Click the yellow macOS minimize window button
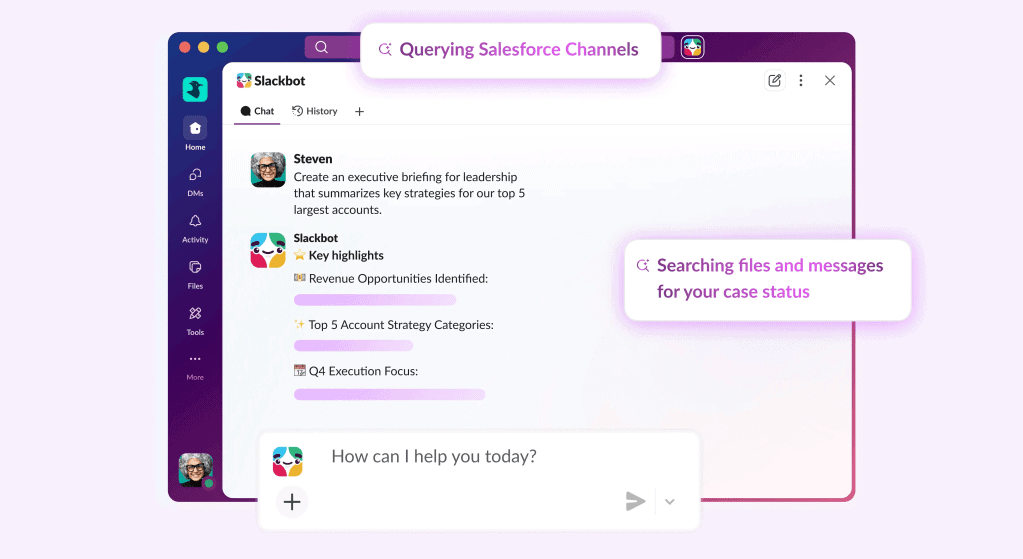This screenshot has height=559, width=1023. pos(204,47)
